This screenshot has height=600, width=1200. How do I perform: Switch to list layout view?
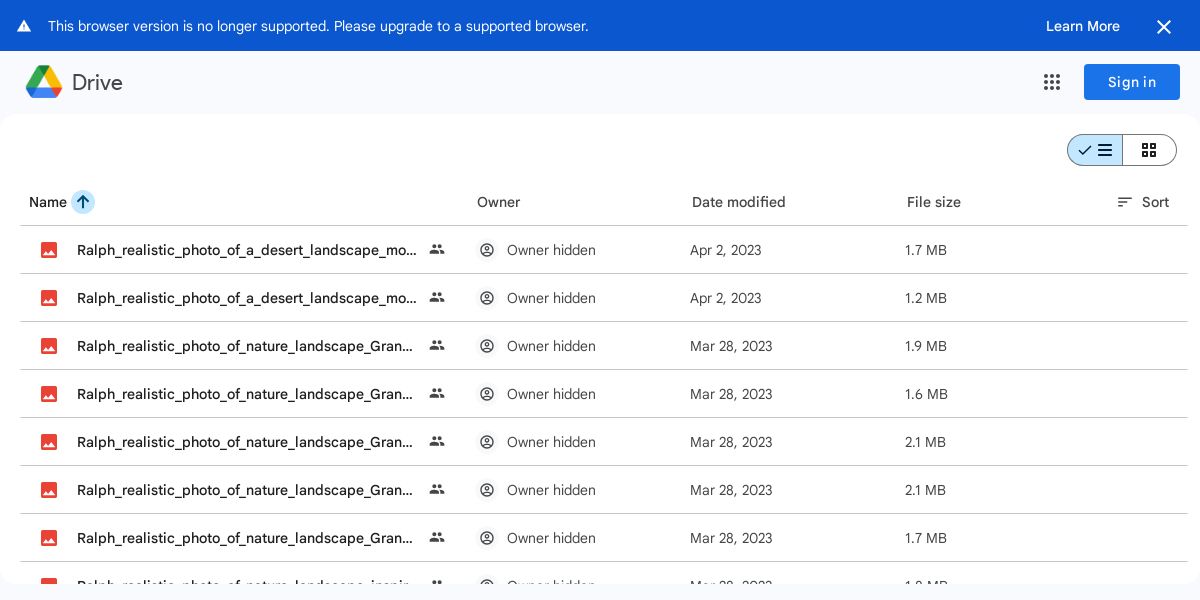pos(1095,150)
